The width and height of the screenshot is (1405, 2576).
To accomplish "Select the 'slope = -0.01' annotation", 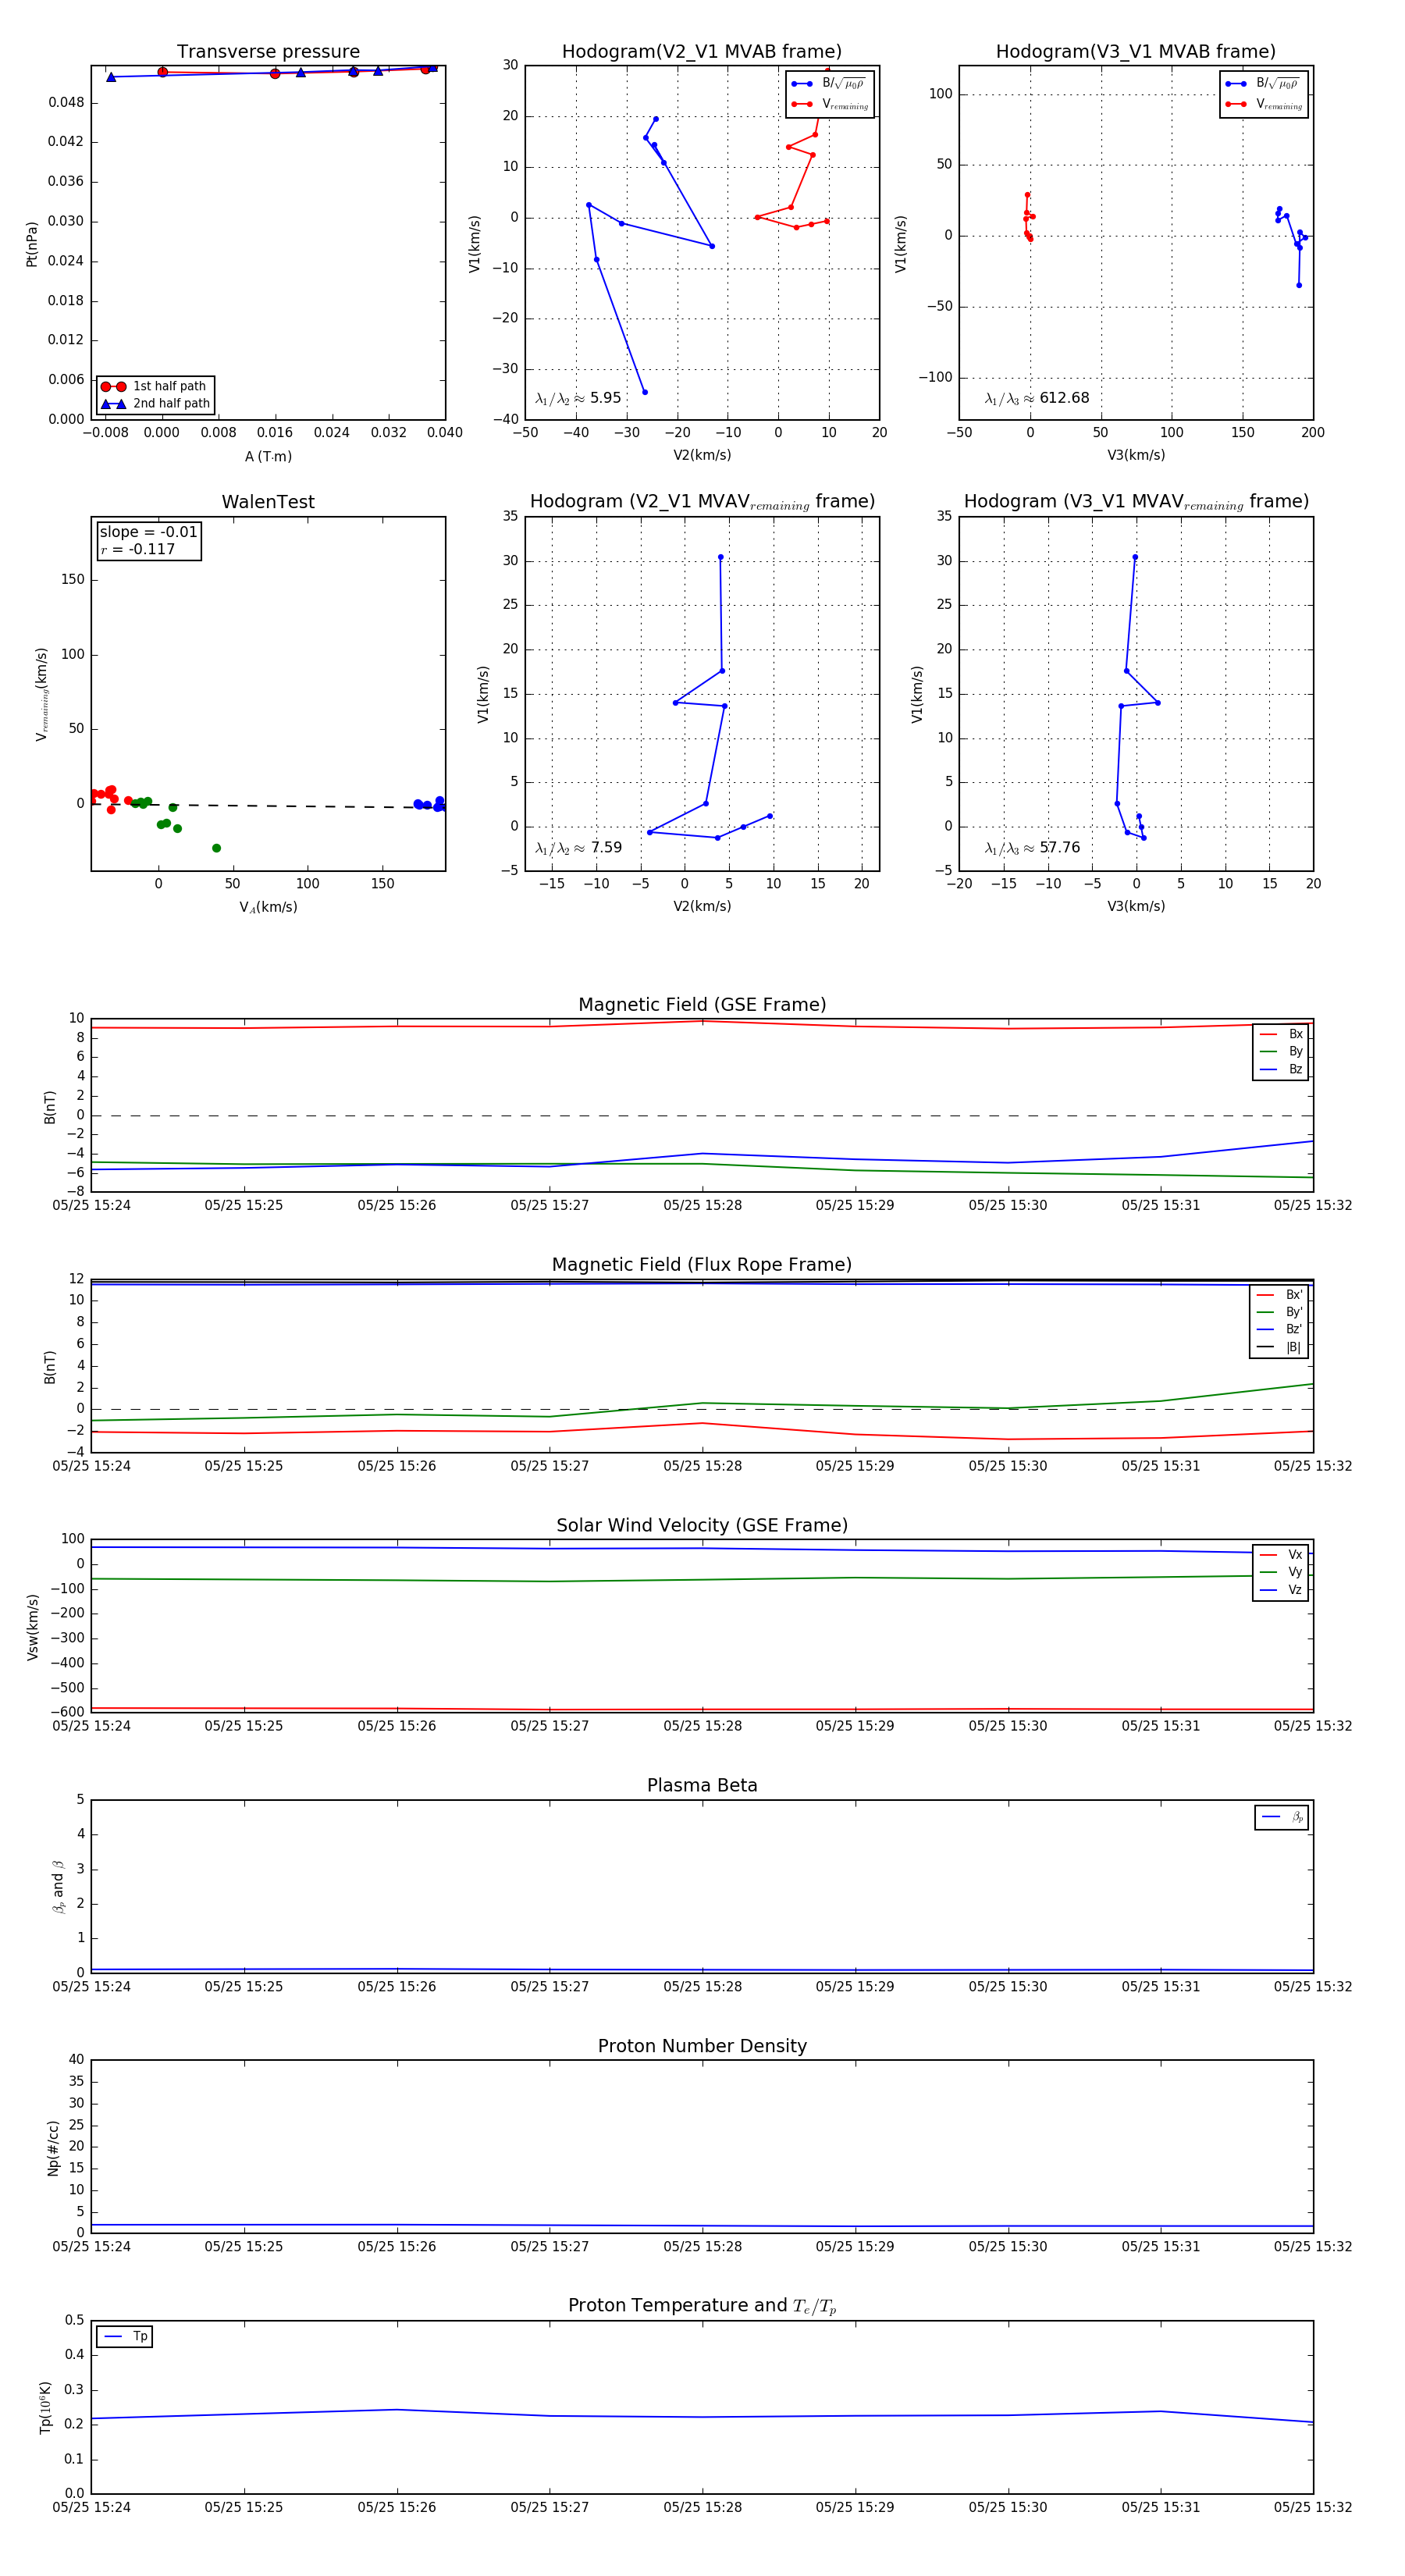I will click(148, 532).
